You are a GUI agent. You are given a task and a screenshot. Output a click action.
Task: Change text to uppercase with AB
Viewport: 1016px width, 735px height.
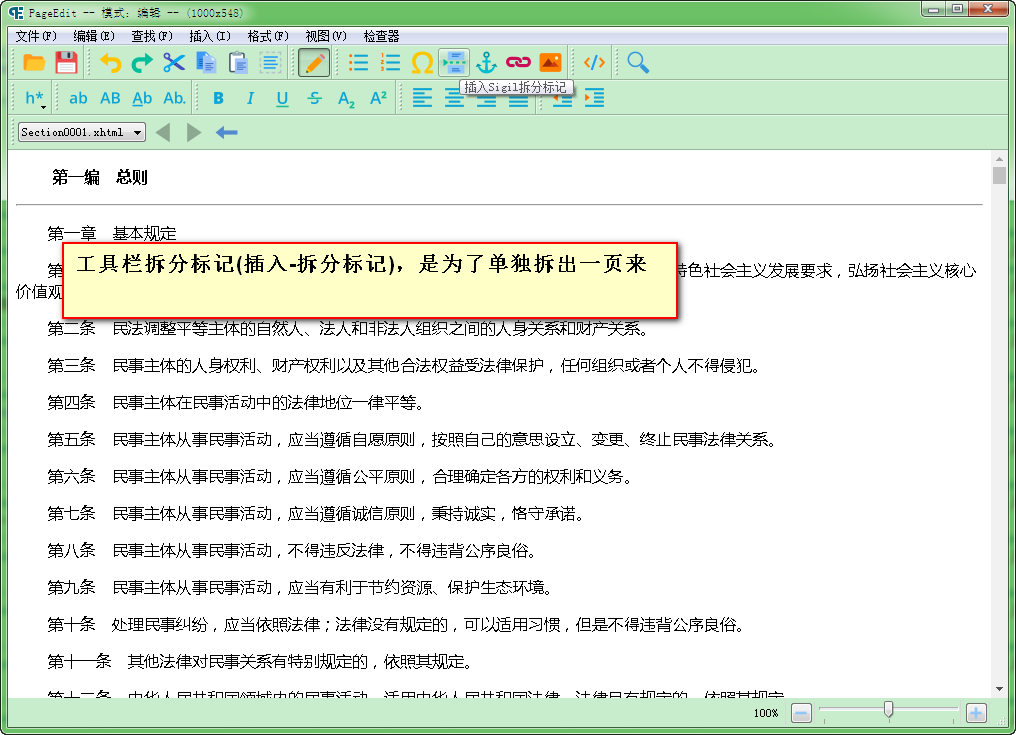click(x=110, y=99)
